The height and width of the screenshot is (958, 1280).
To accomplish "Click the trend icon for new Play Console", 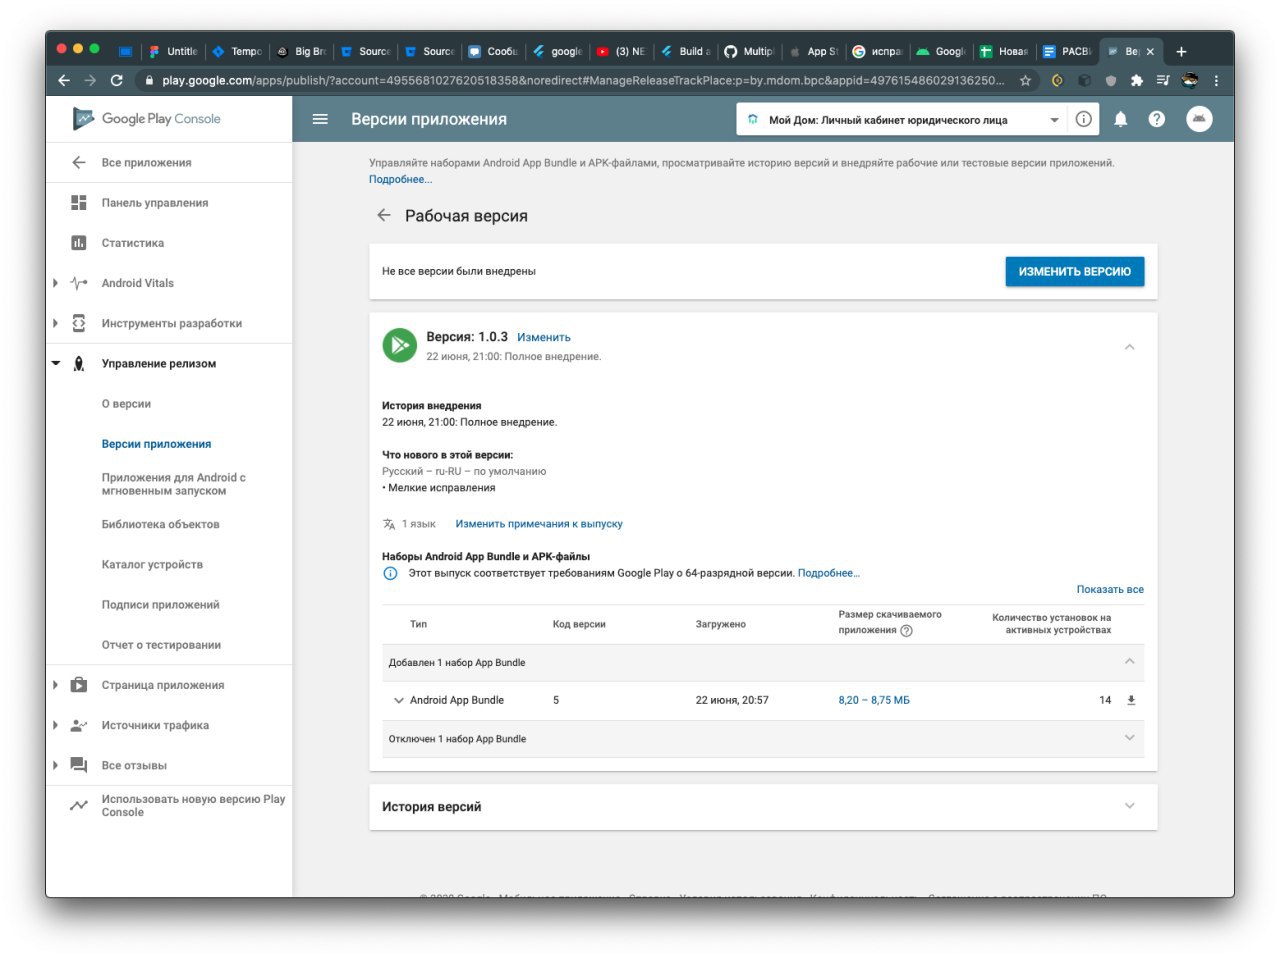I will [x=79, y=805].
